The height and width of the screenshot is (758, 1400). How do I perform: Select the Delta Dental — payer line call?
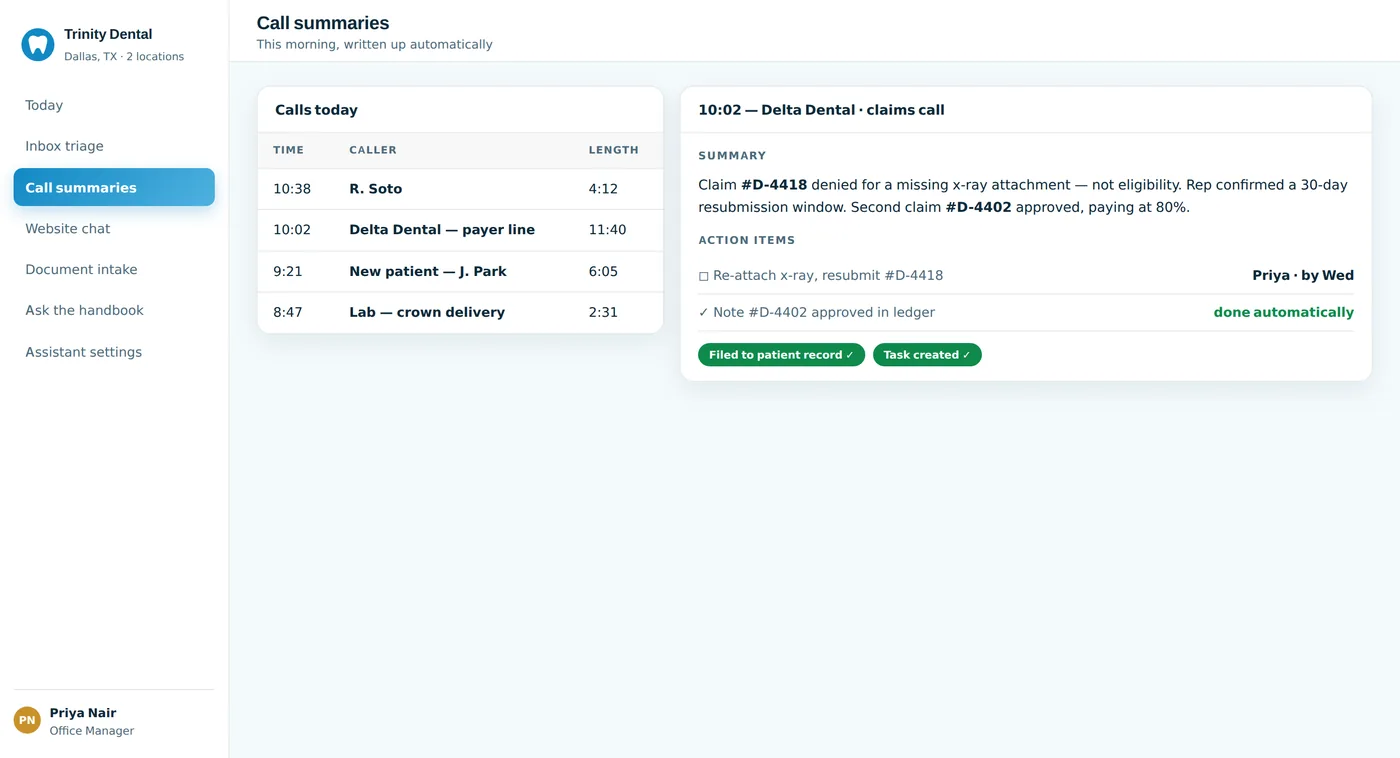click(460, 230)
